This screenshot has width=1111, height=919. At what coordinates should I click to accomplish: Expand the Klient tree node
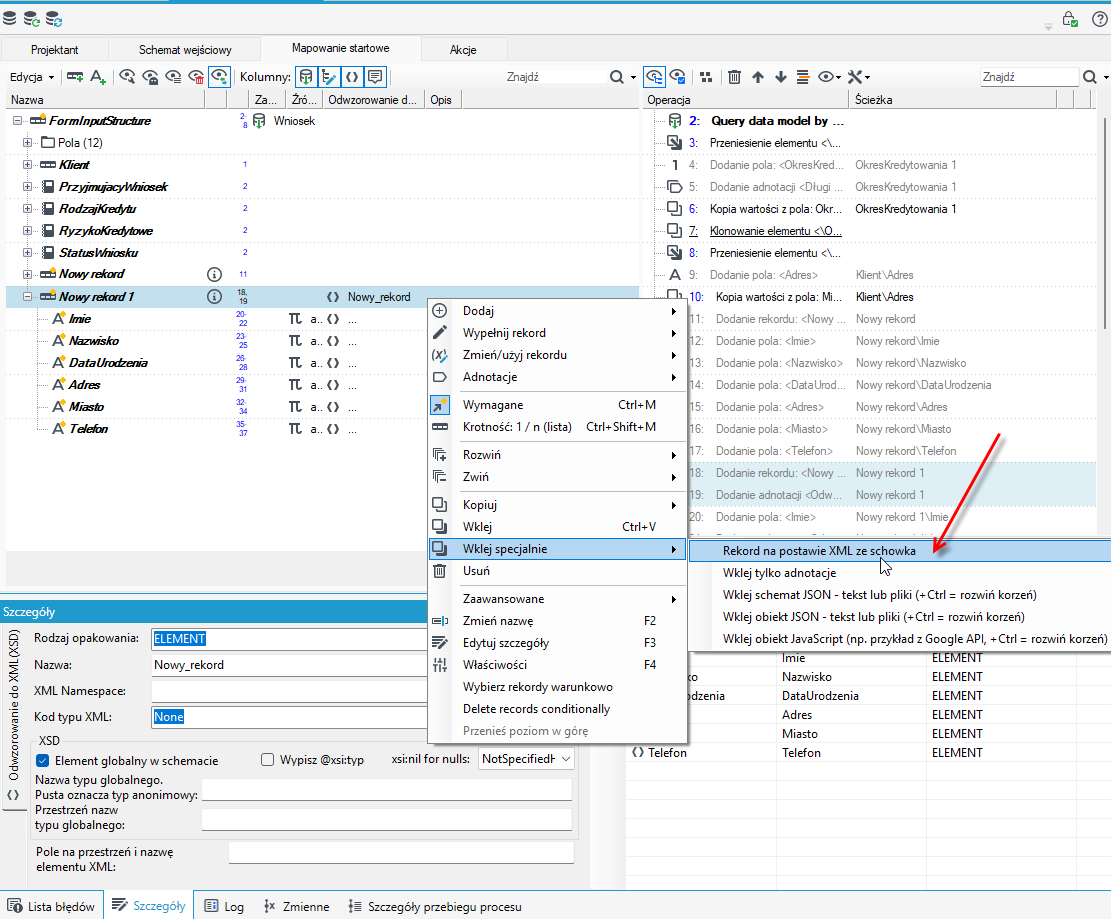click(27, 164)
